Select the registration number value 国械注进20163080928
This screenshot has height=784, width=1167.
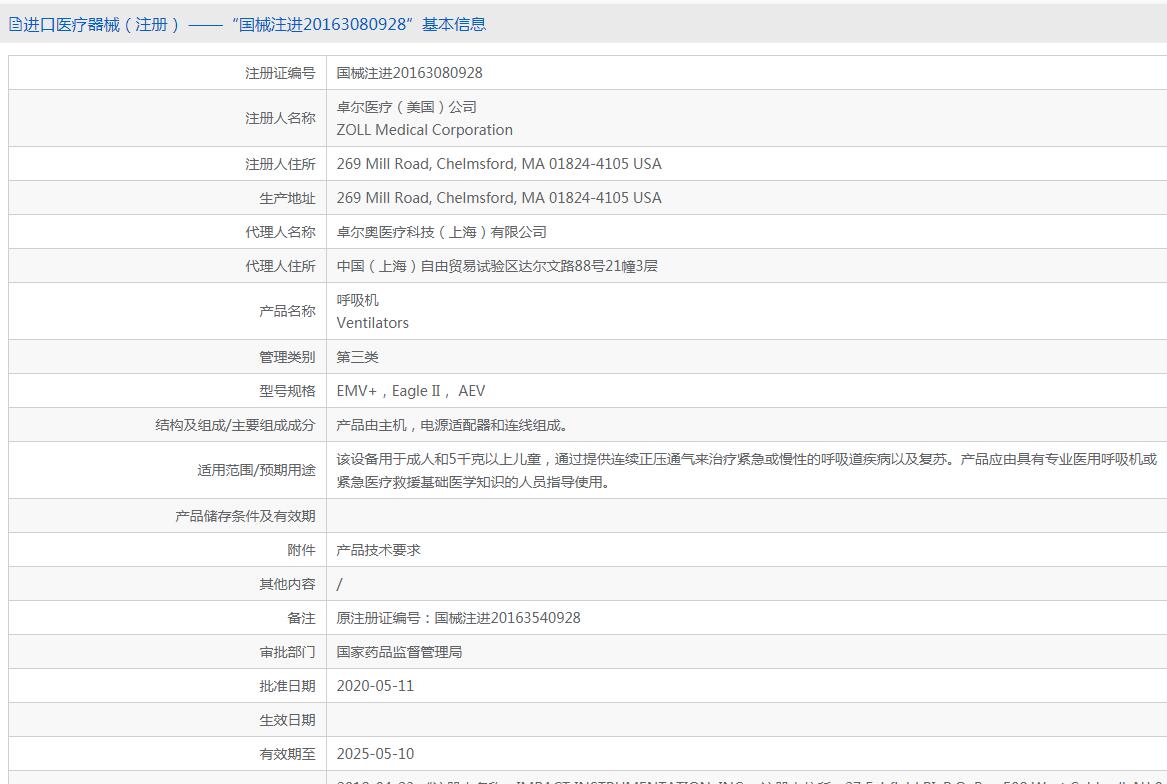pos(409,73)
